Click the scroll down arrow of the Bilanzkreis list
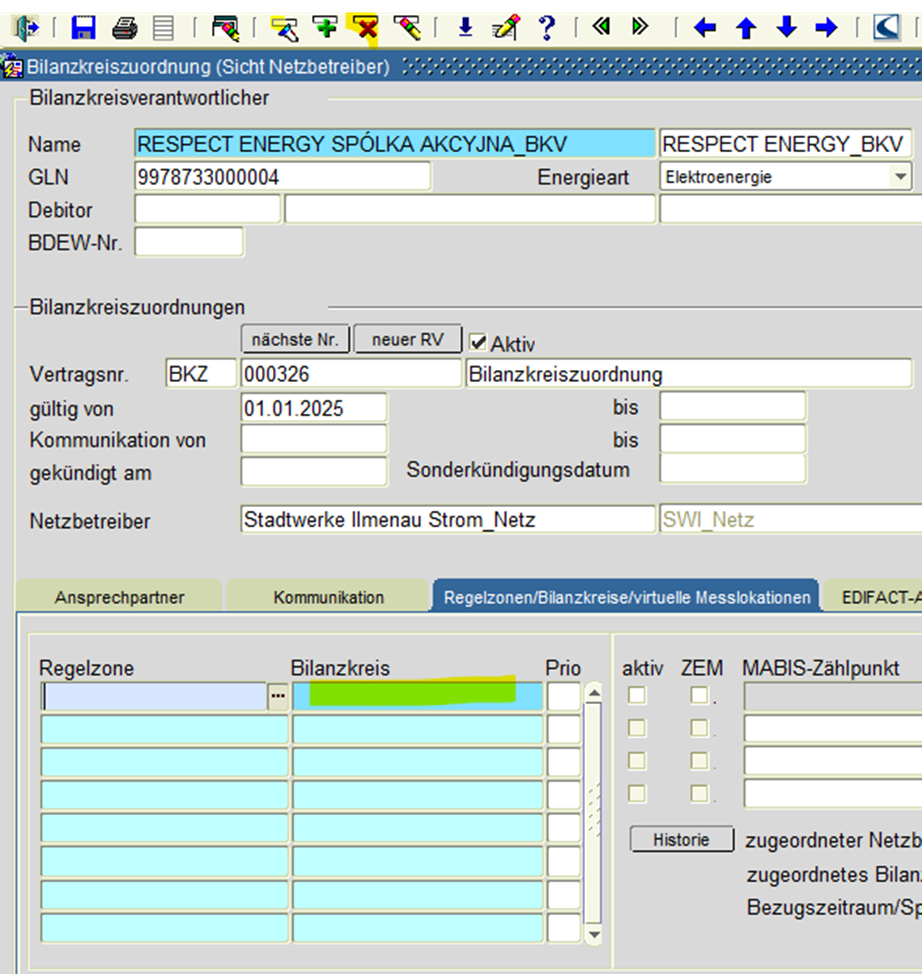Screen dimensions: 922x974 pos(594,933)
